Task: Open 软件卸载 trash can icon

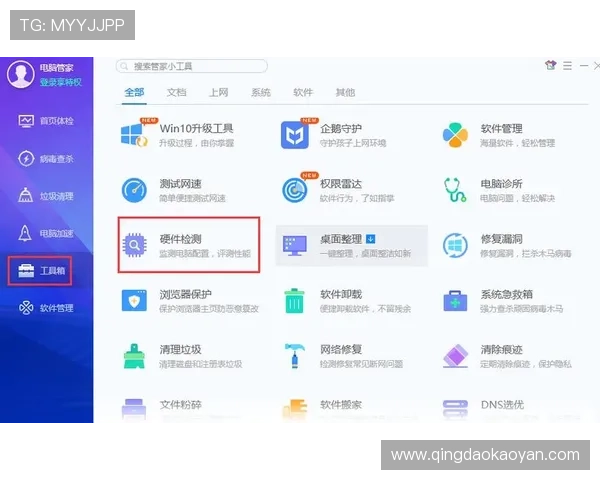Action: click(294, 301)
